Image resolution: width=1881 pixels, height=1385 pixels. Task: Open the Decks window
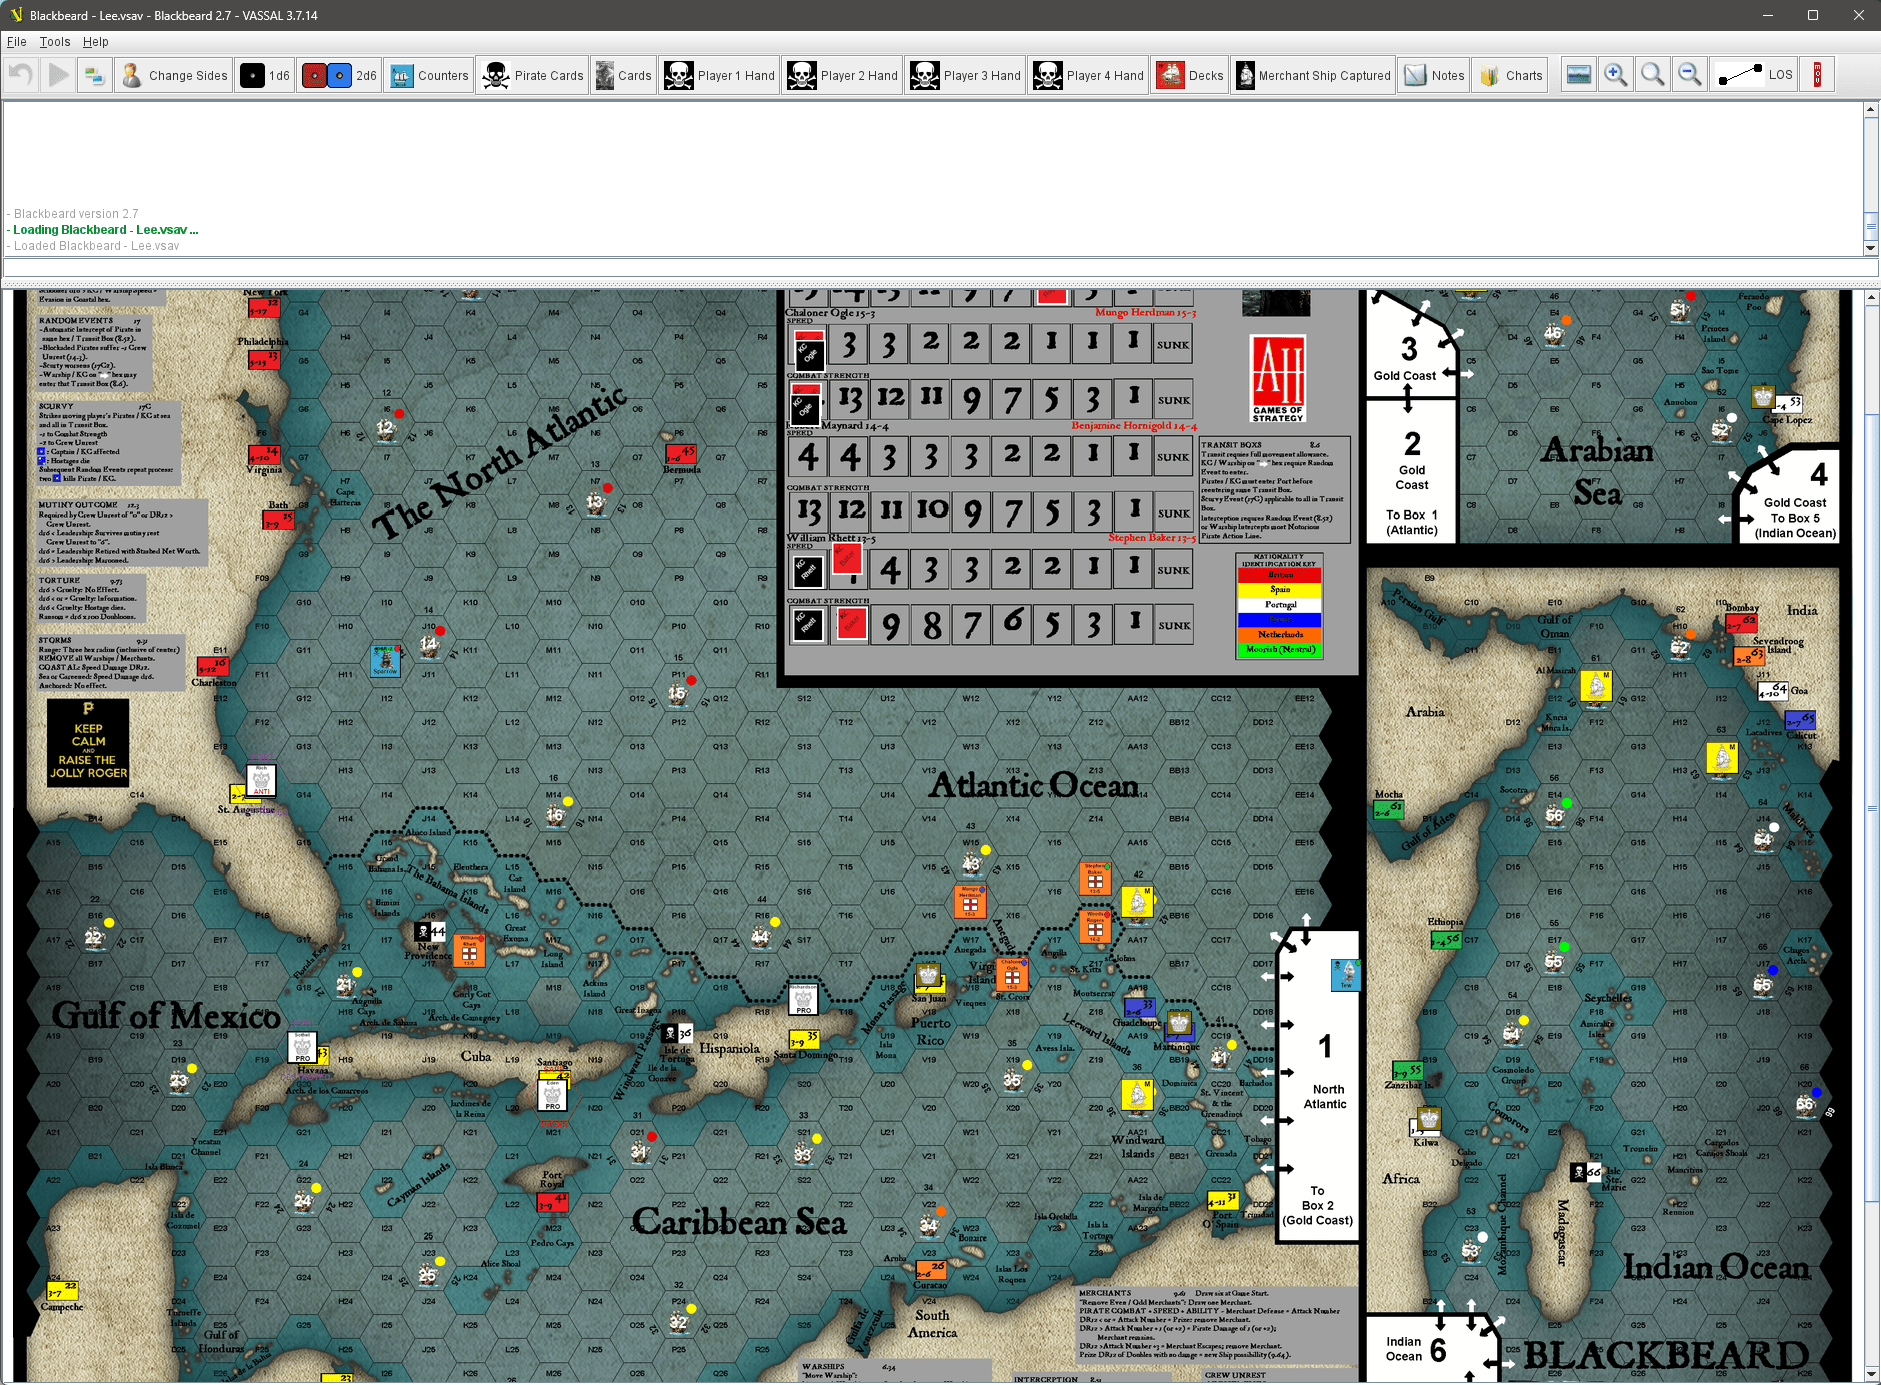(x=1190, y=75)
